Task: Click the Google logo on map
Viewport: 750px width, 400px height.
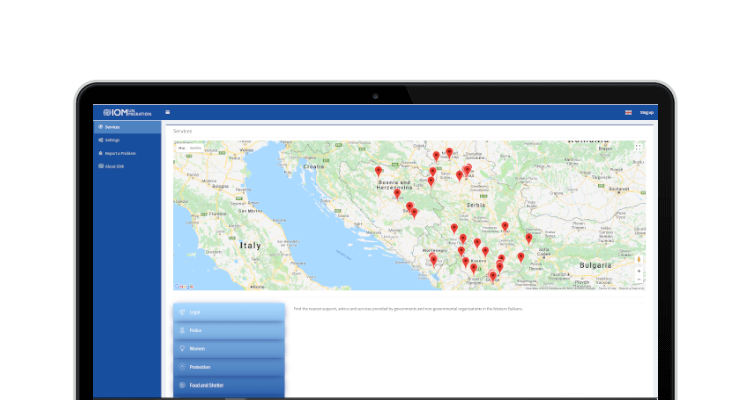Action: point(184,286)
